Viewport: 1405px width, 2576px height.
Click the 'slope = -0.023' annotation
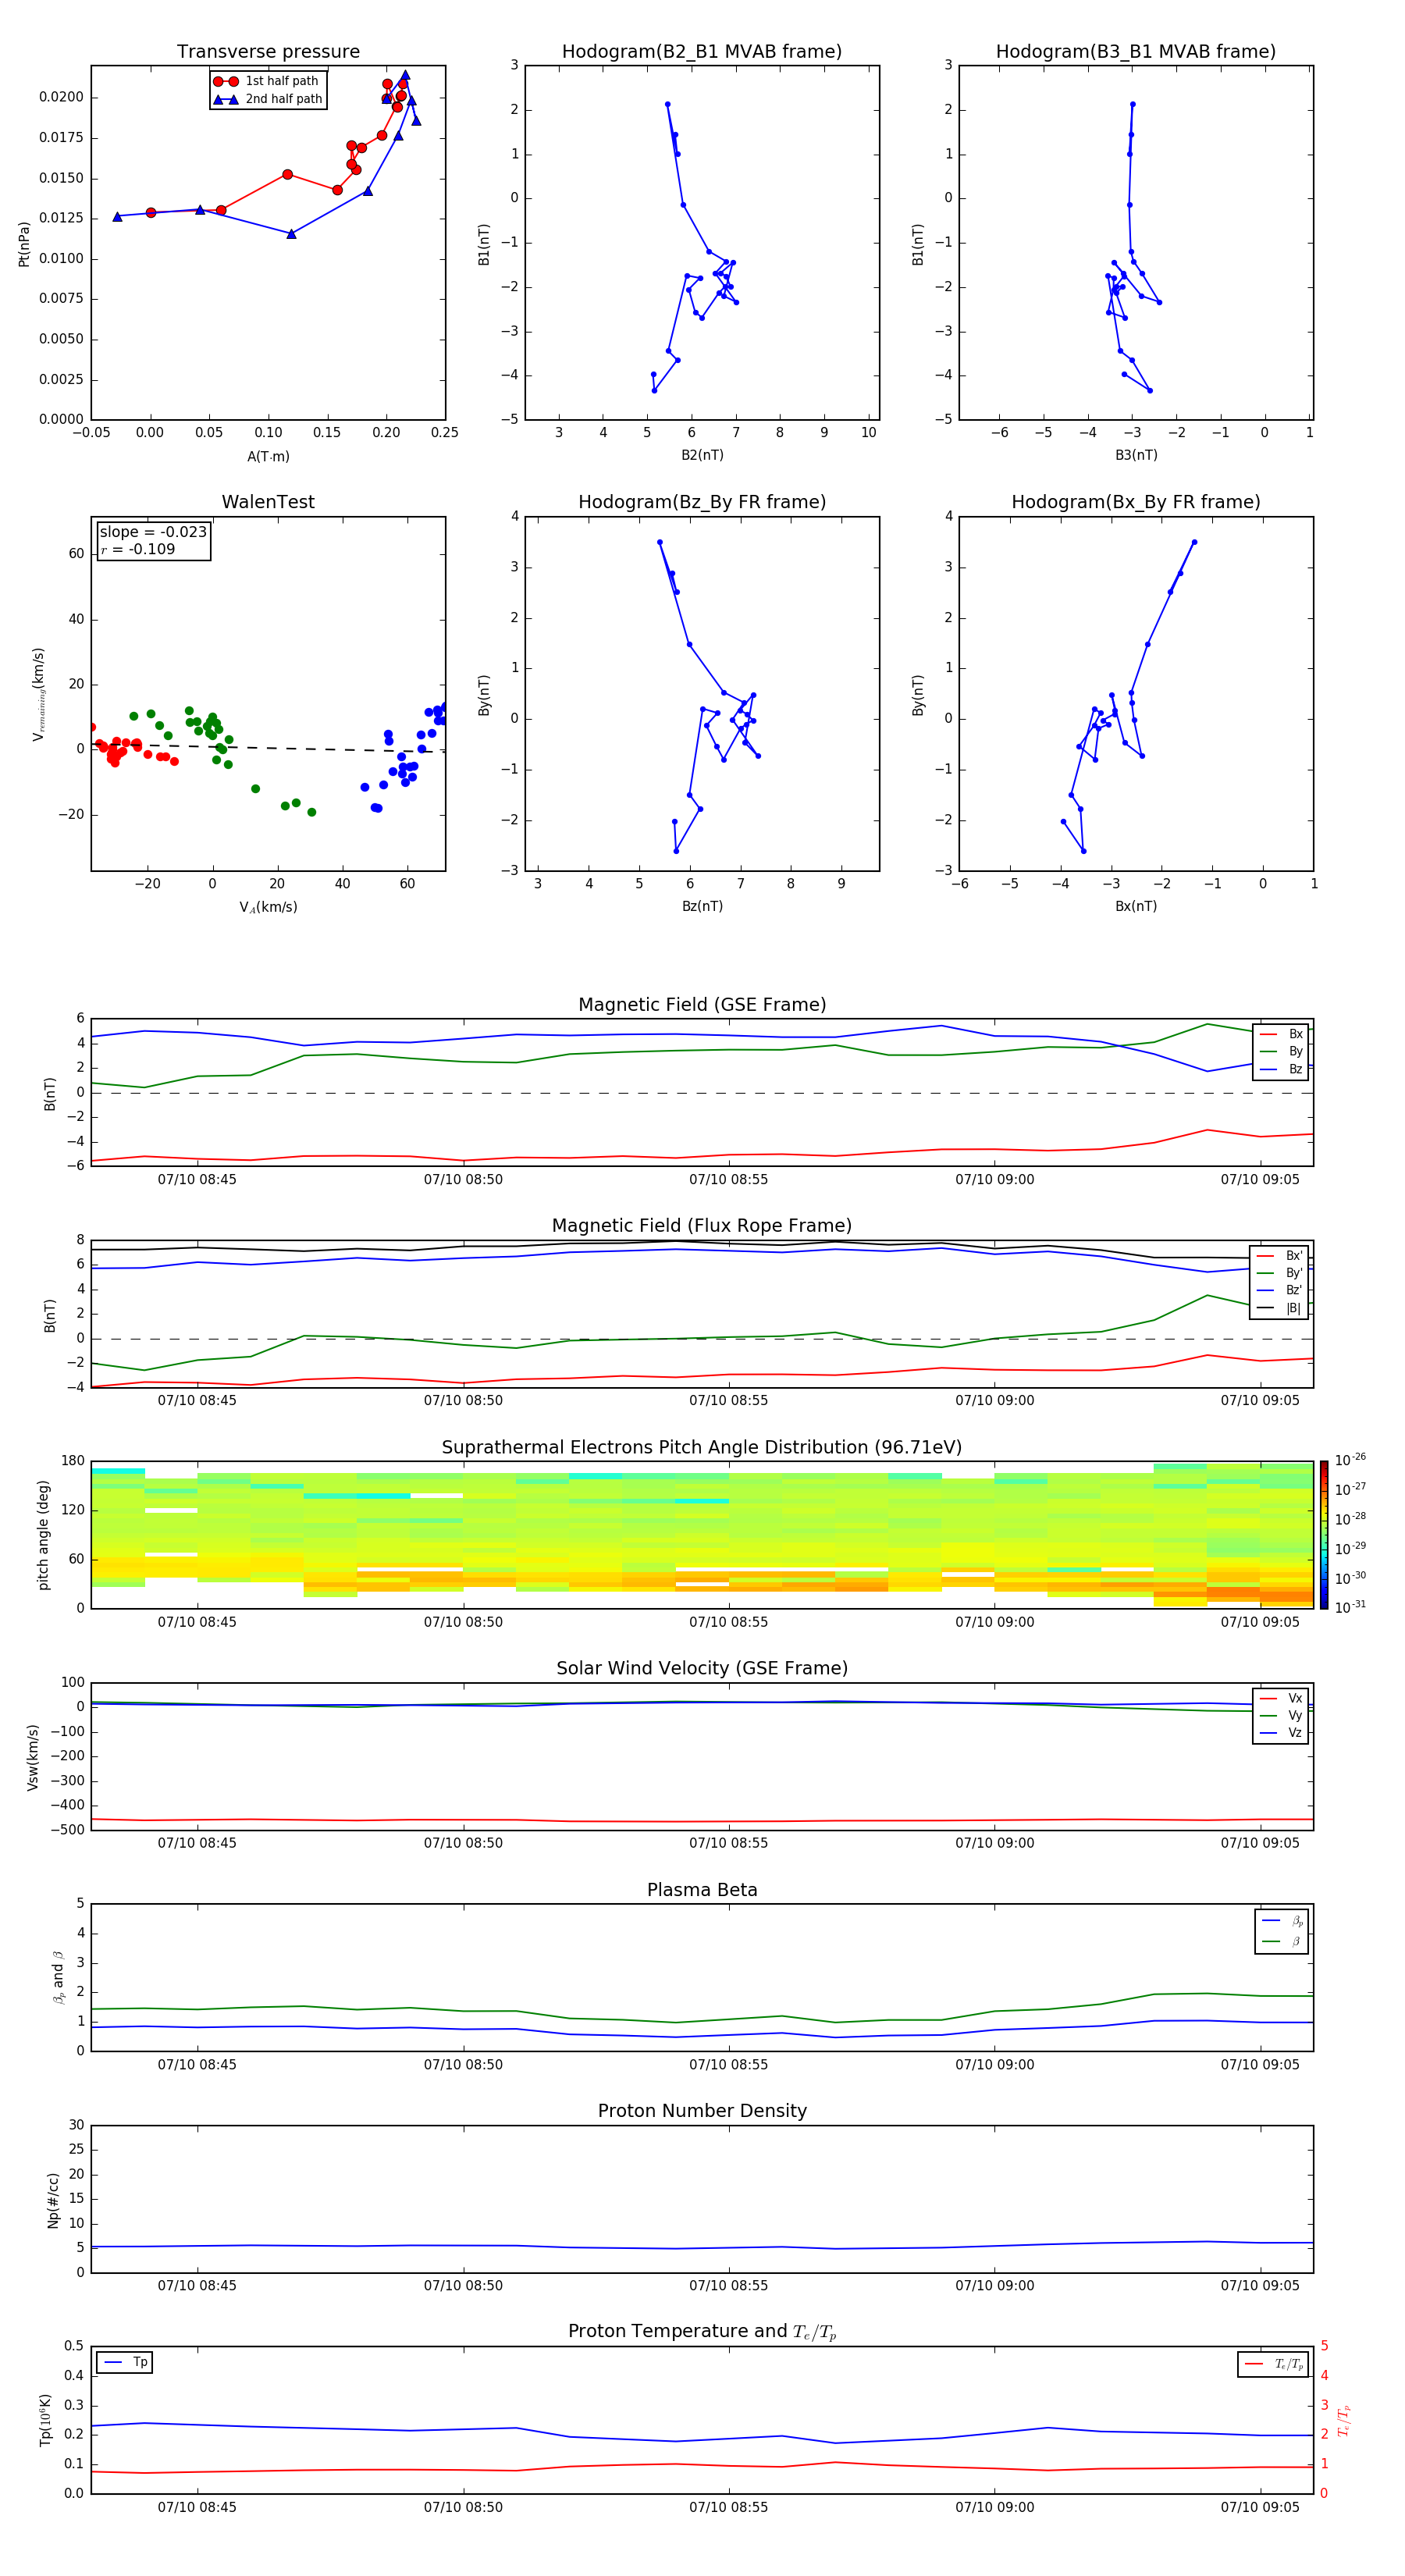coord(153,532)
